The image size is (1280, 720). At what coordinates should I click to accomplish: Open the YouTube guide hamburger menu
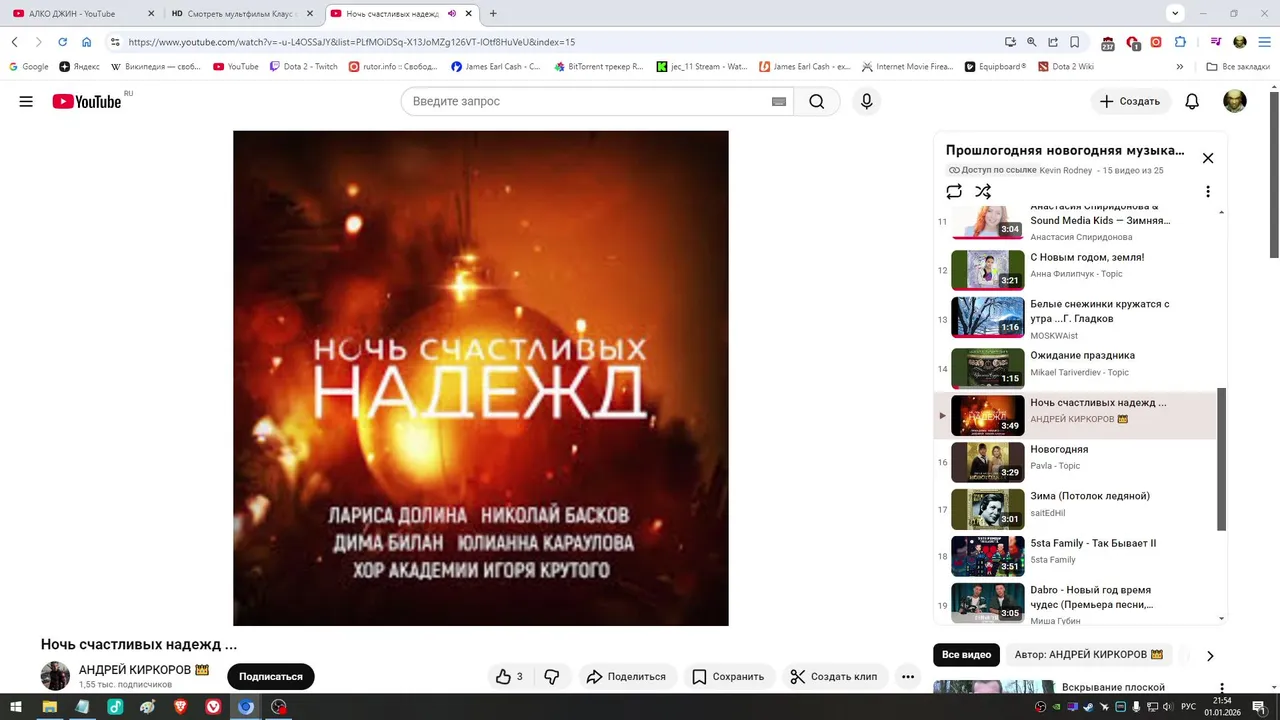tap(26, 101)
